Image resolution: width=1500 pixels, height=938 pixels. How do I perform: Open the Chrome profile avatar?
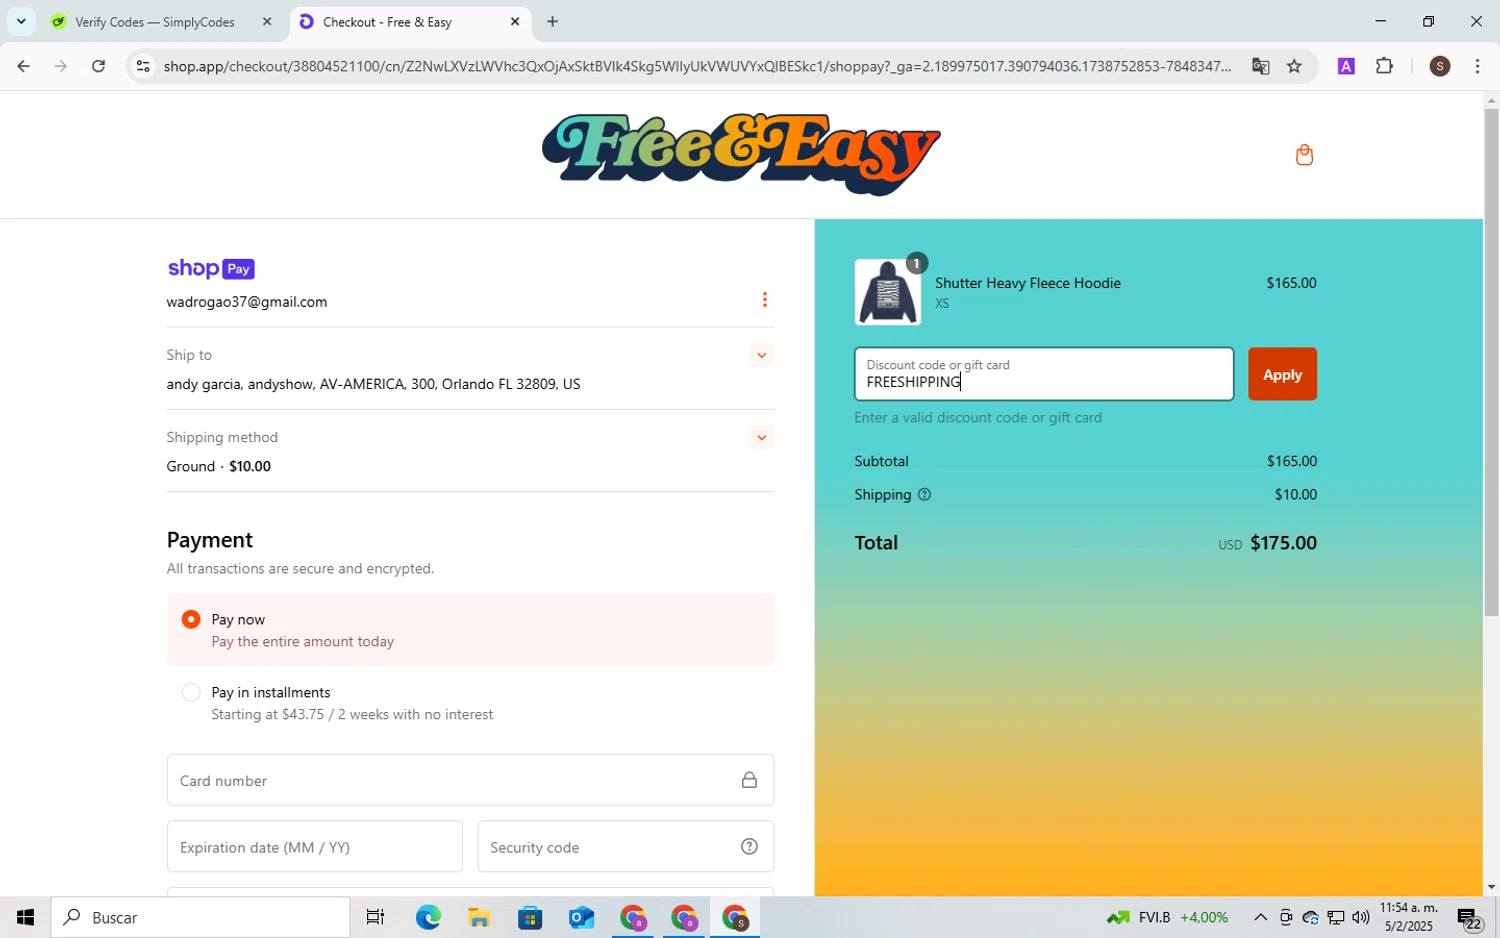[x=1440, y=66]
